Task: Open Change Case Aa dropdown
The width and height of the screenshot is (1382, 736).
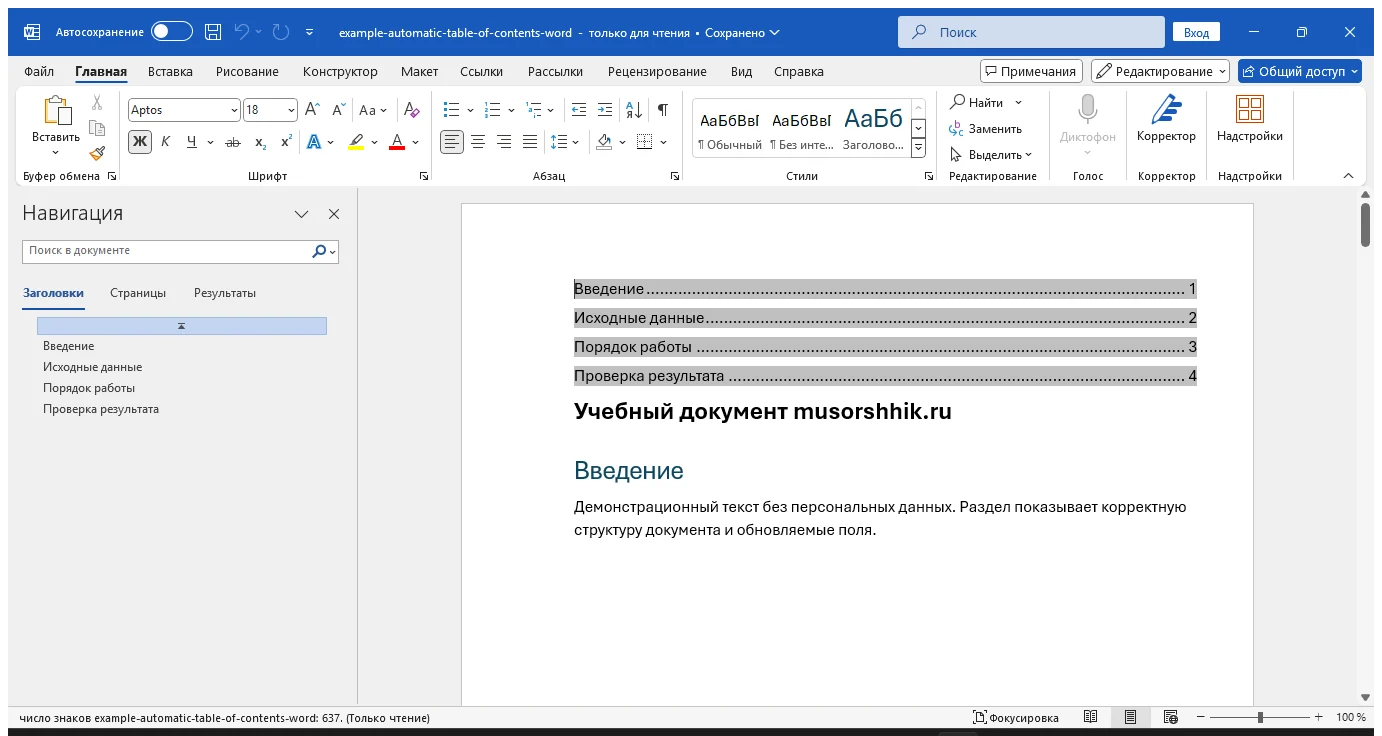Action: [x=374, y=110]
